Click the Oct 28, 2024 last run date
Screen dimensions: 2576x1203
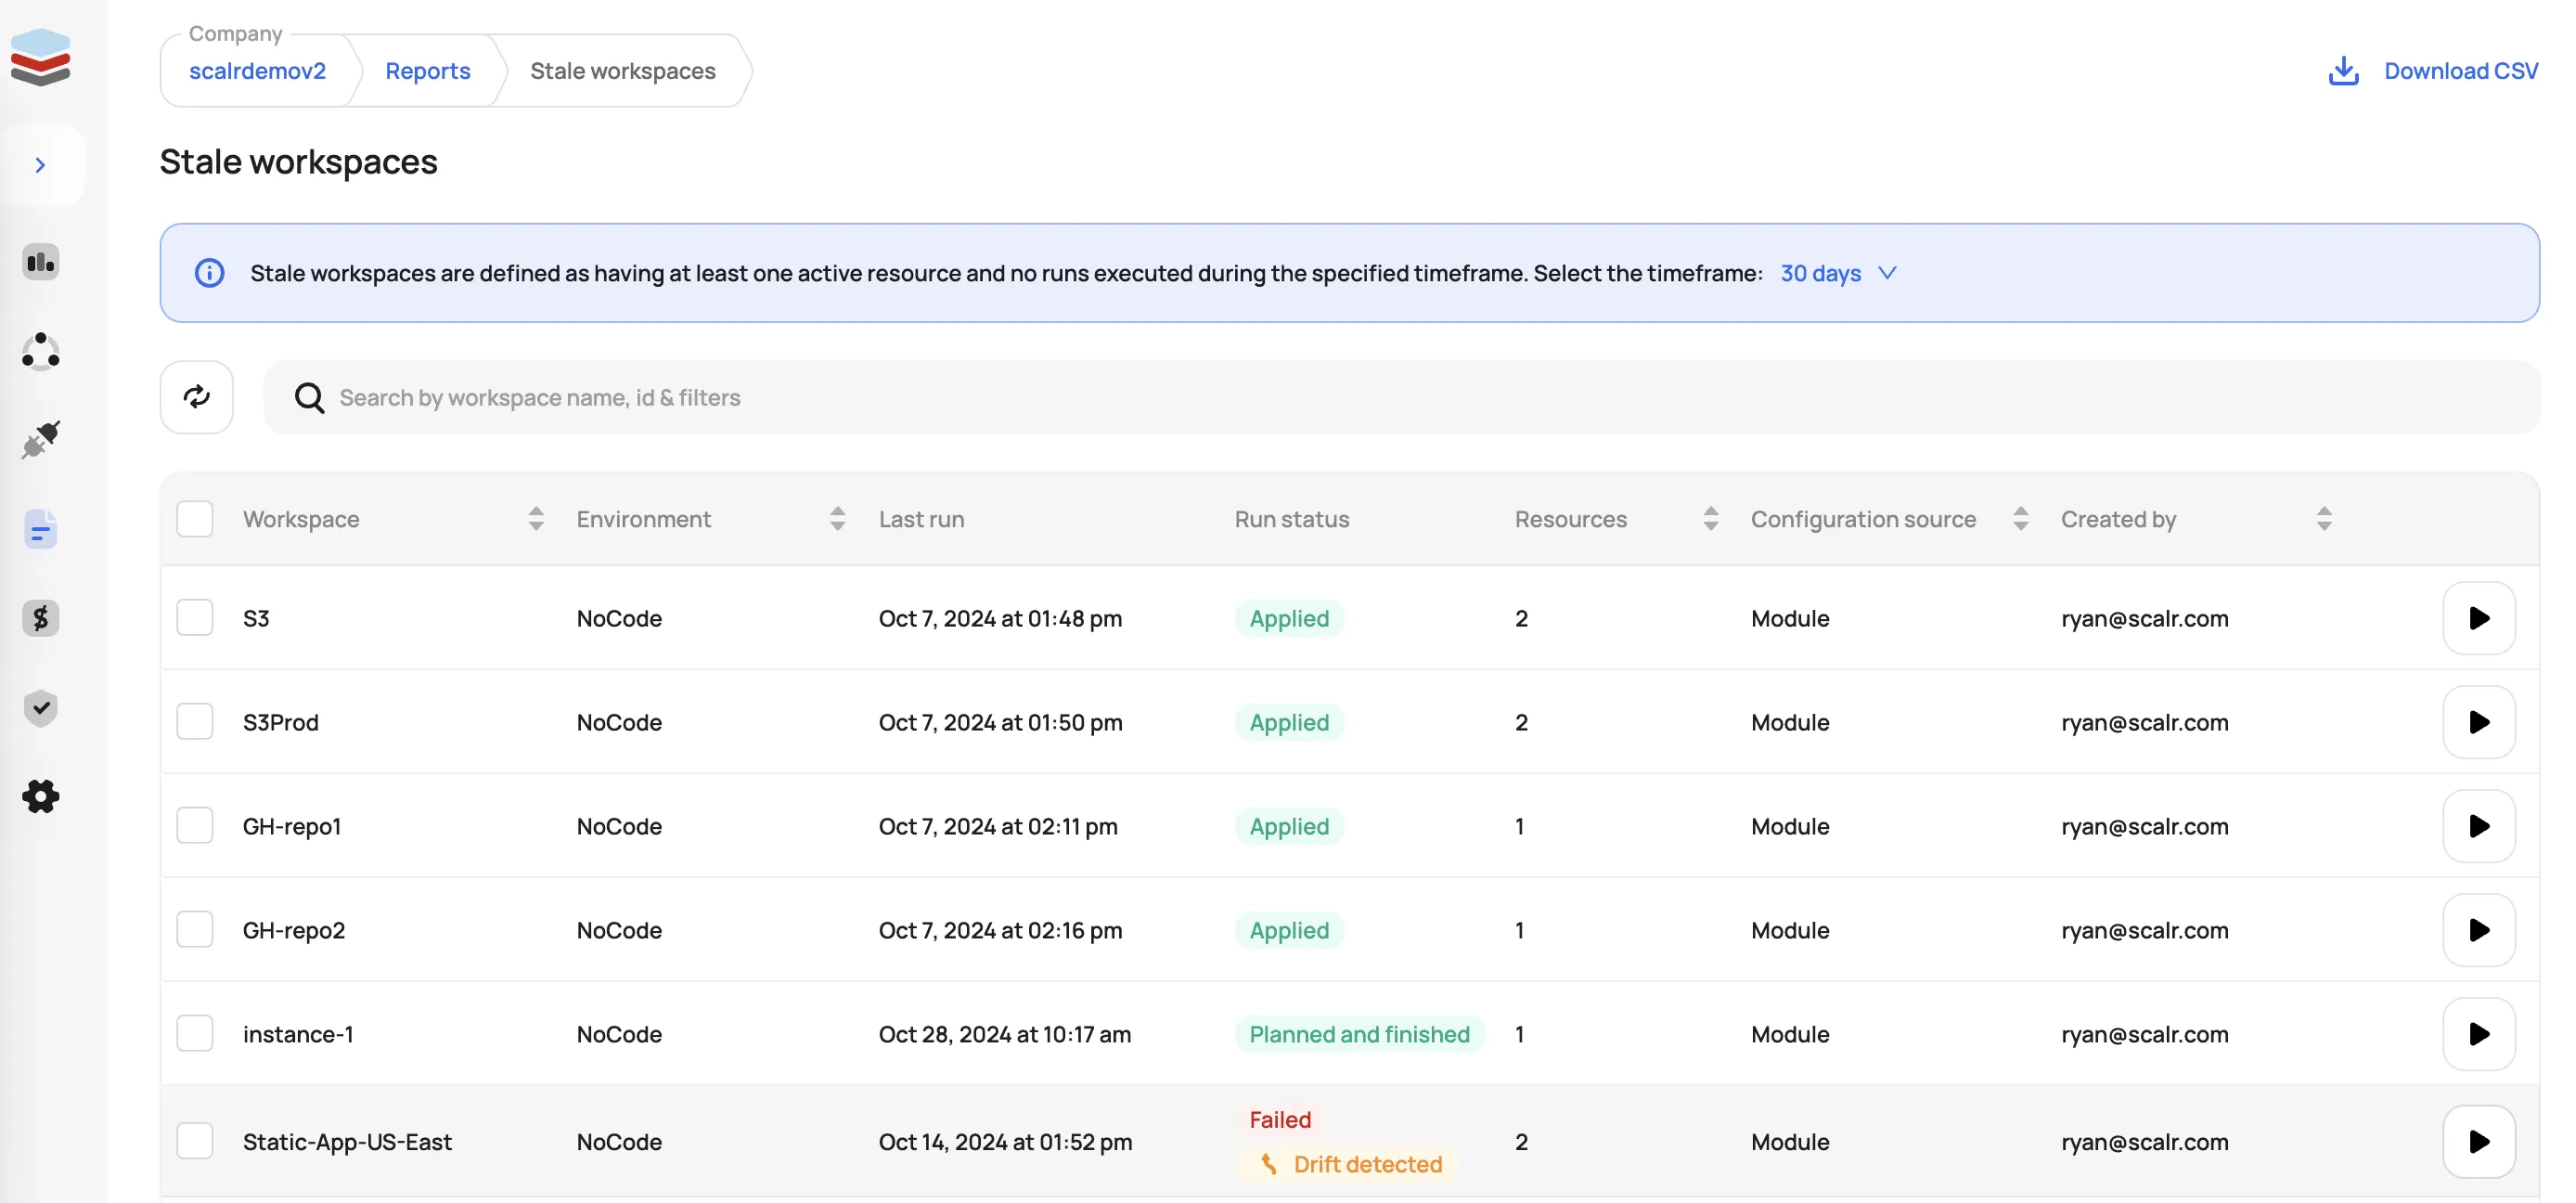[1004, 1034]
